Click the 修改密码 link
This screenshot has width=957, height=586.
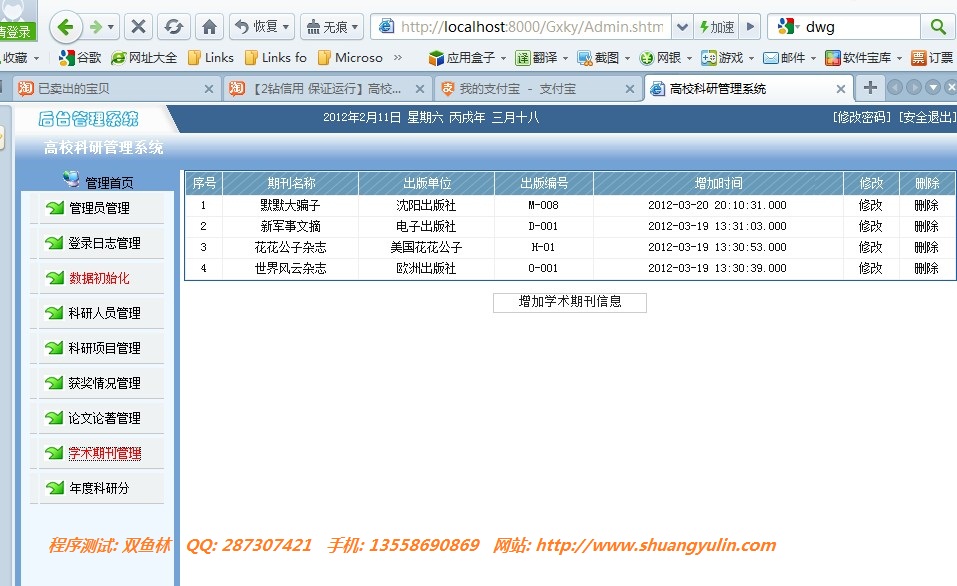click(862, 117)
